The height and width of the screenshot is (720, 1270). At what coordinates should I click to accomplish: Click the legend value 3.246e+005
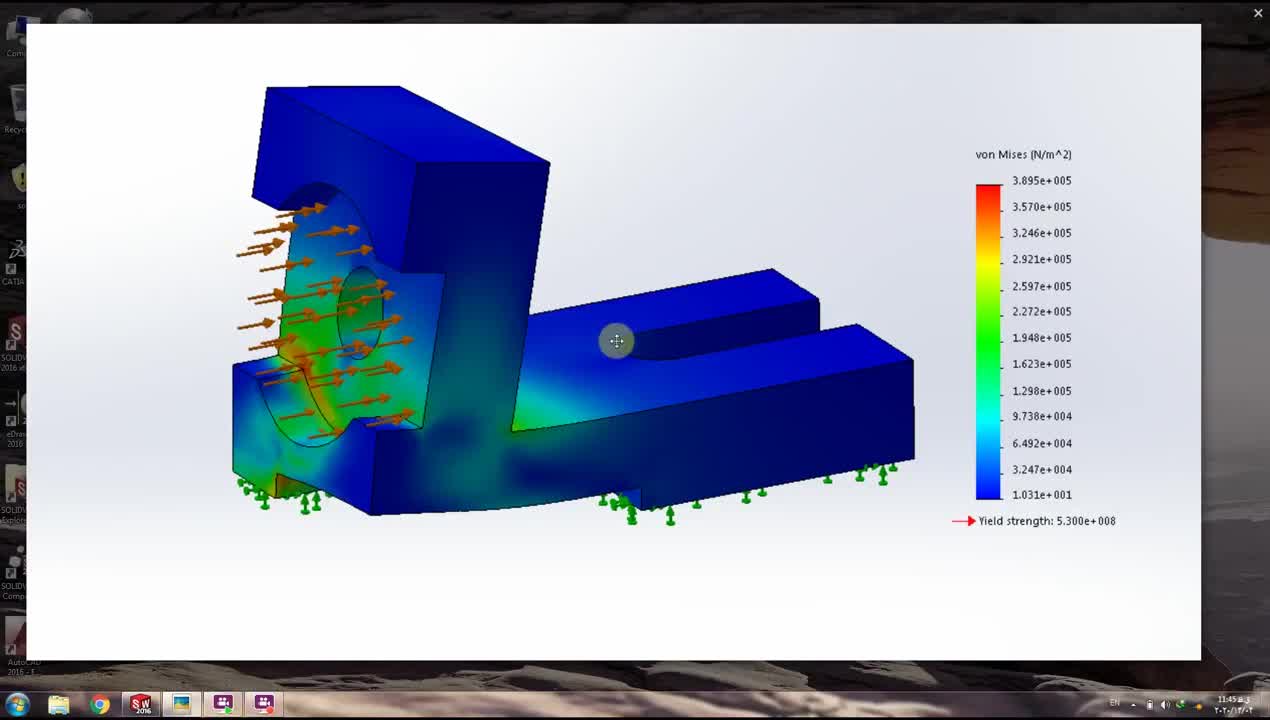pos(1041,233)
